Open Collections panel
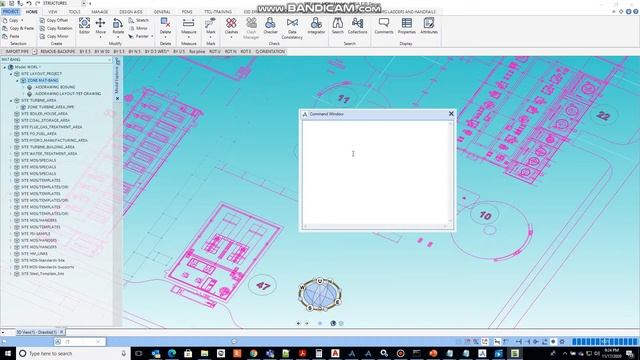Viewport: 640px width, 360px height. (358, 26)
